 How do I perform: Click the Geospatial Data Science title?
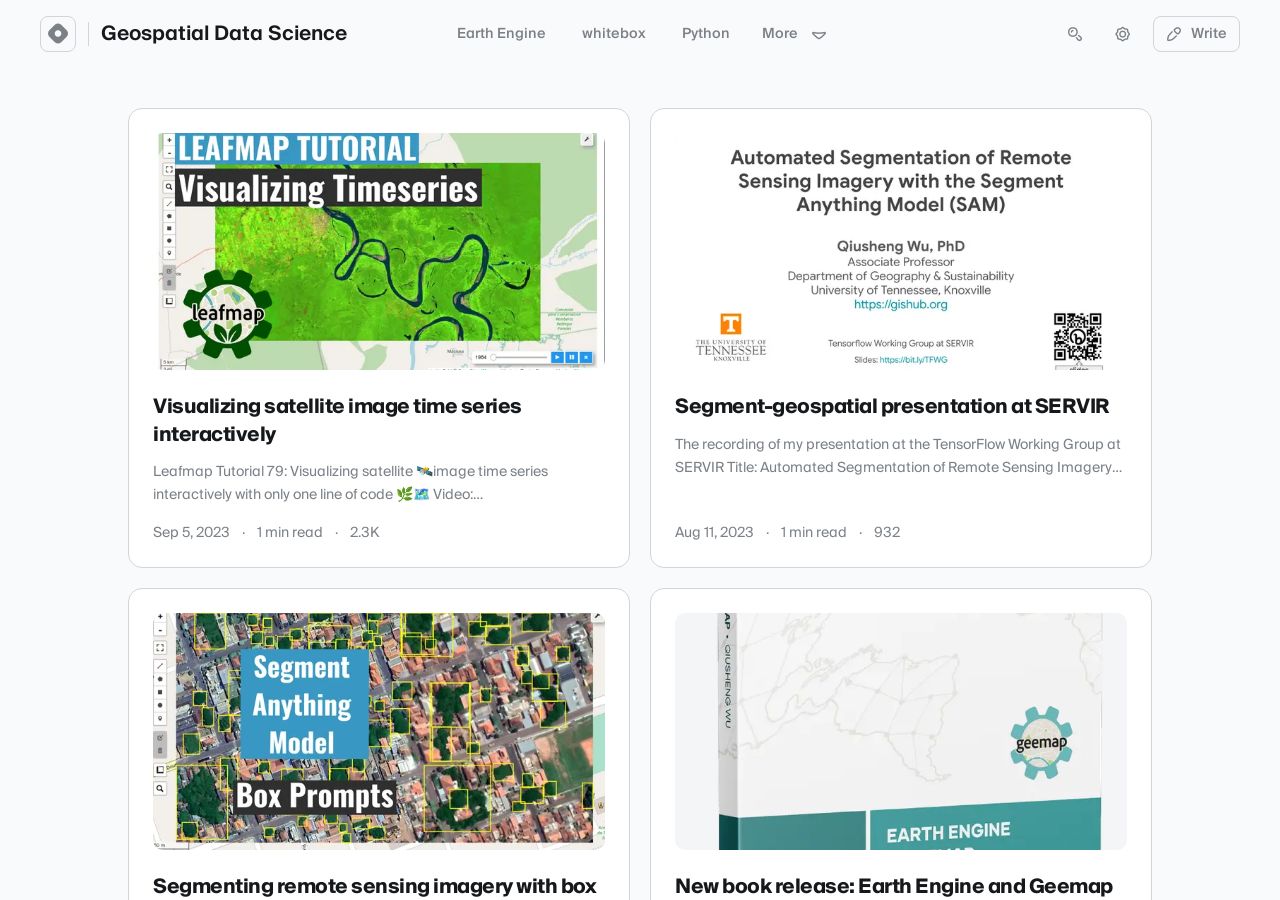[x=224, y=33]
